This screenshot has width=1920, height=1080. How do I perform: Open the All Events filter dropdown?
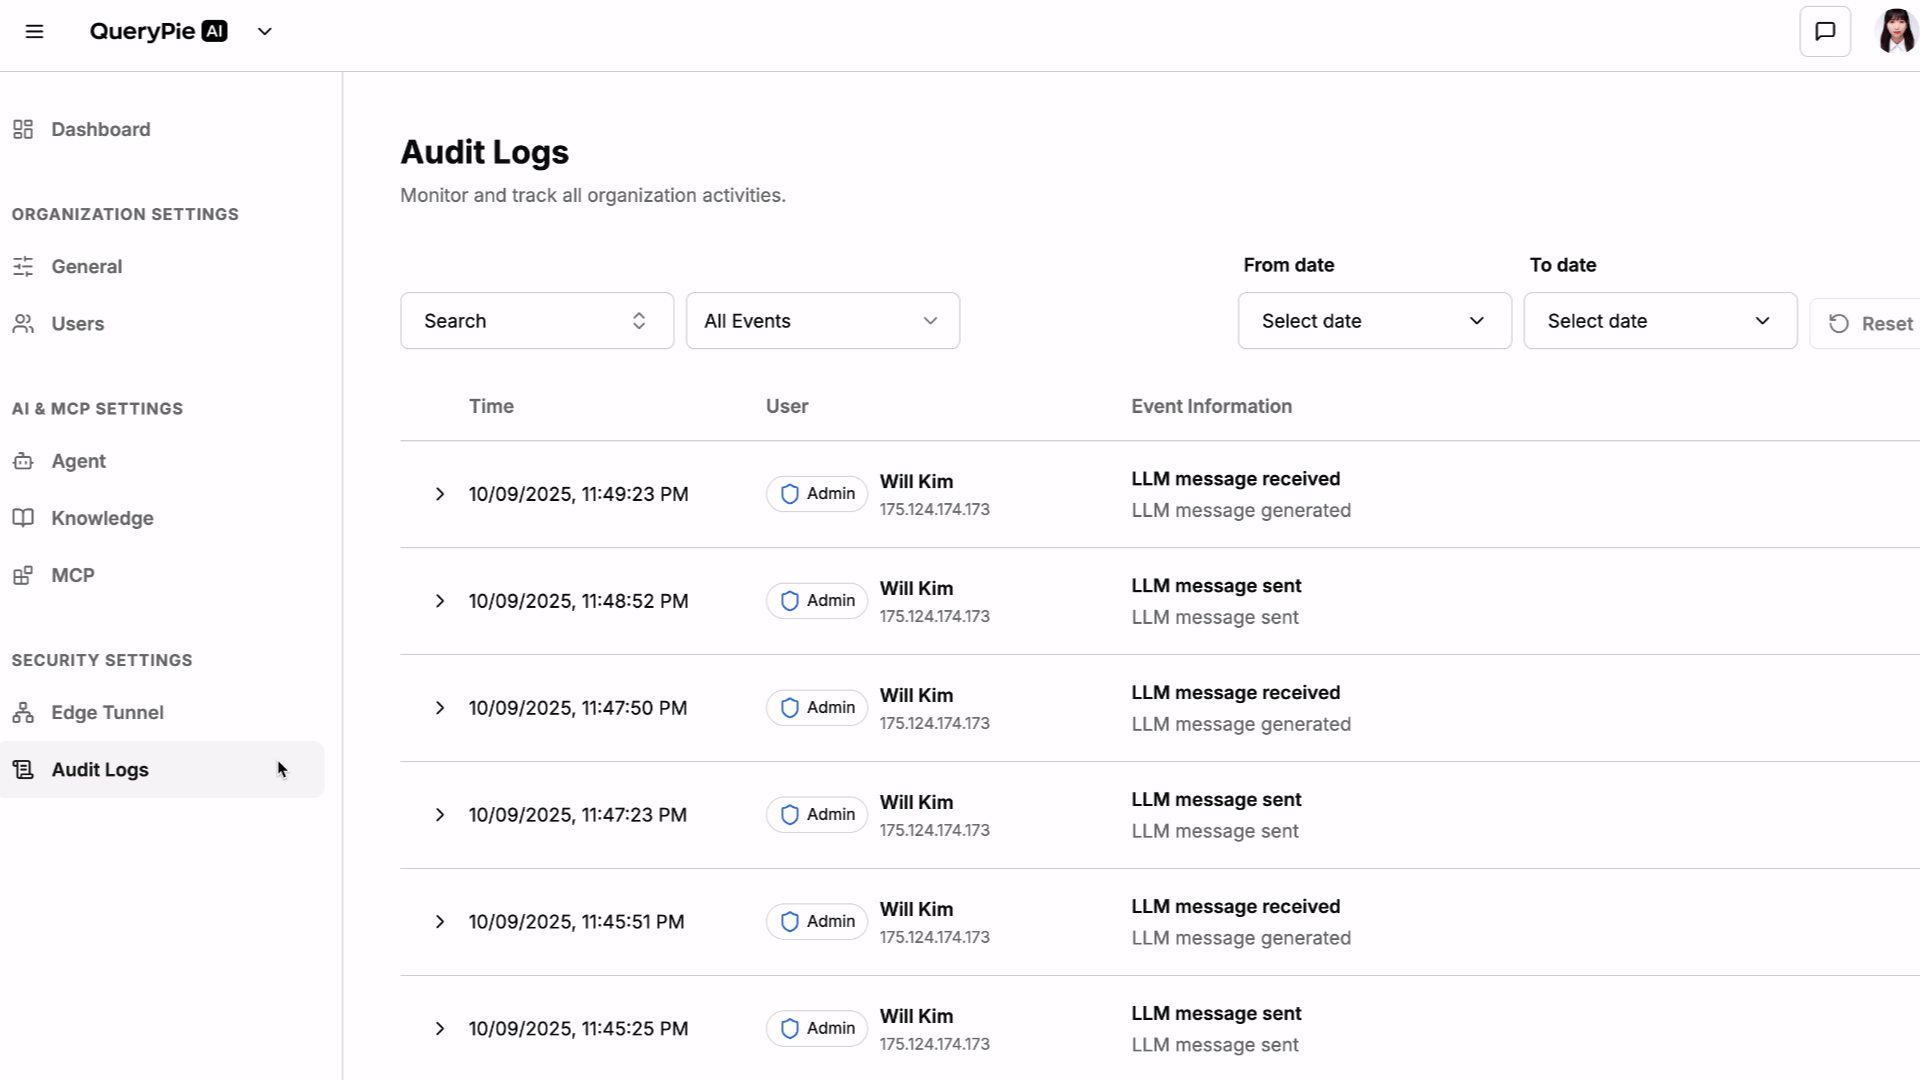coord(822,321)
